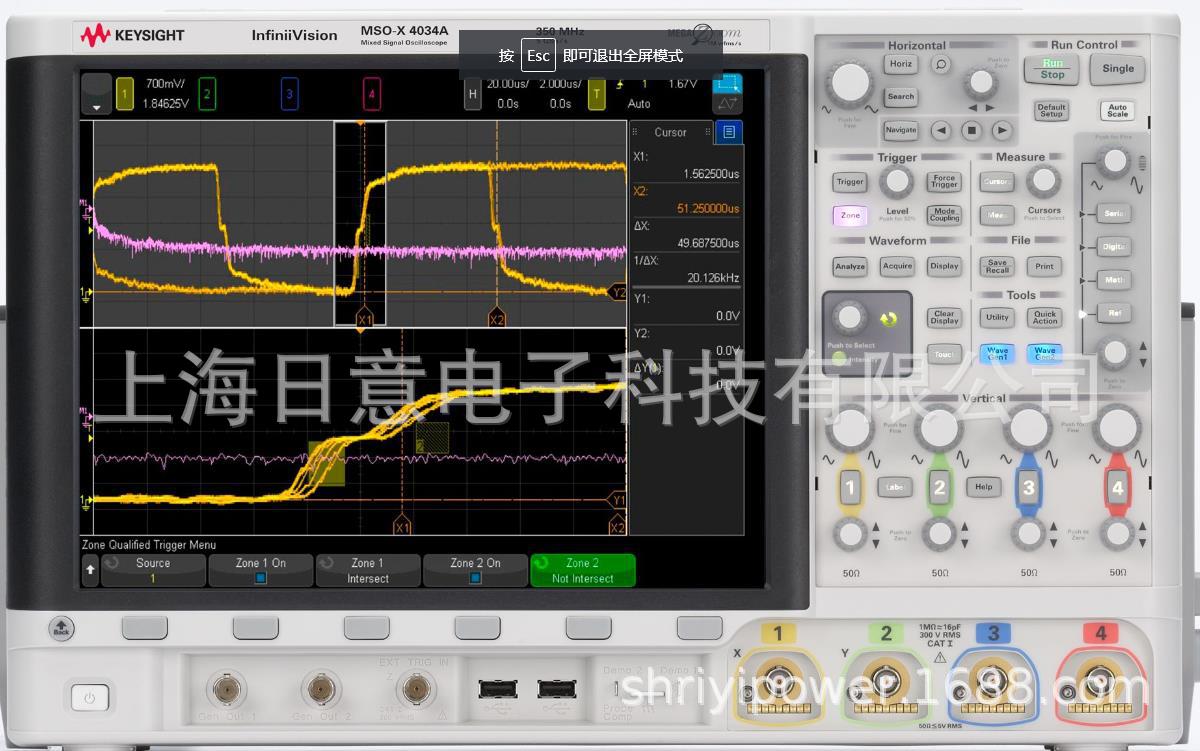Select the Ref key
Screen dimensions: 1200x751
1114,313
